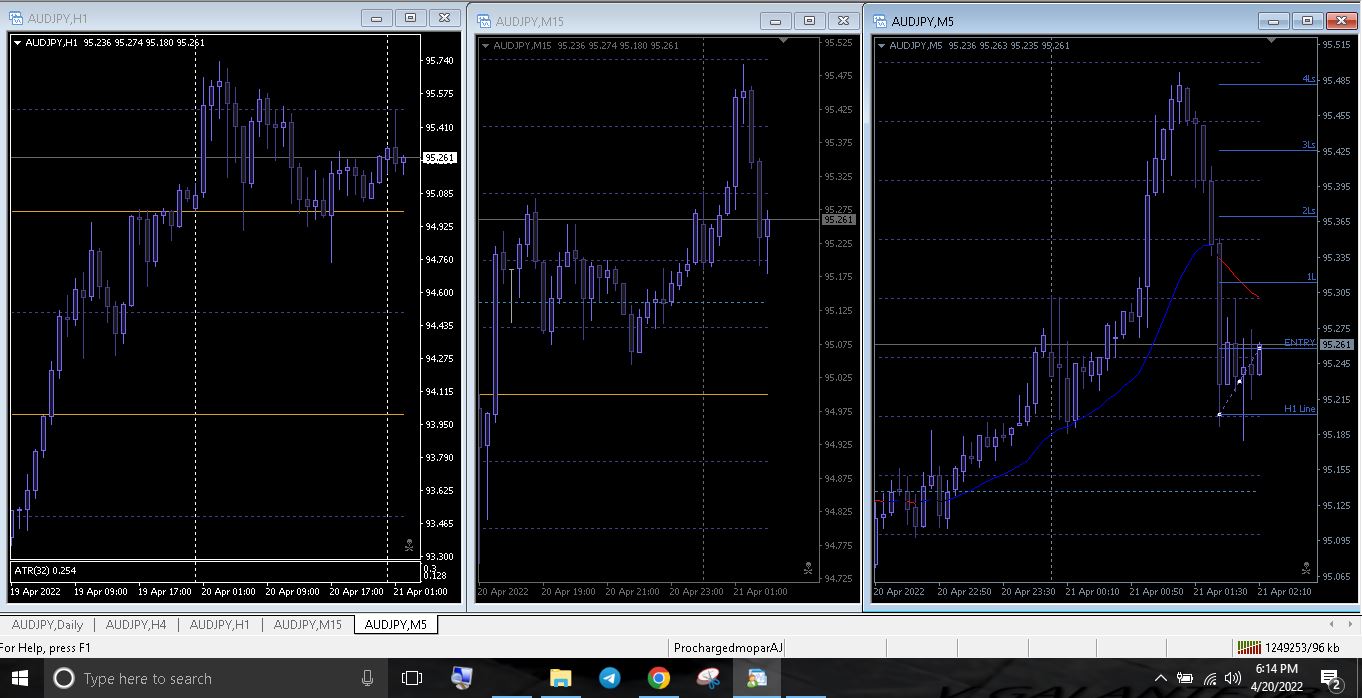Click the AUDJPY,M15 chart window title icon
Screen dimensions: 1362x698
[x=484, y=21]
